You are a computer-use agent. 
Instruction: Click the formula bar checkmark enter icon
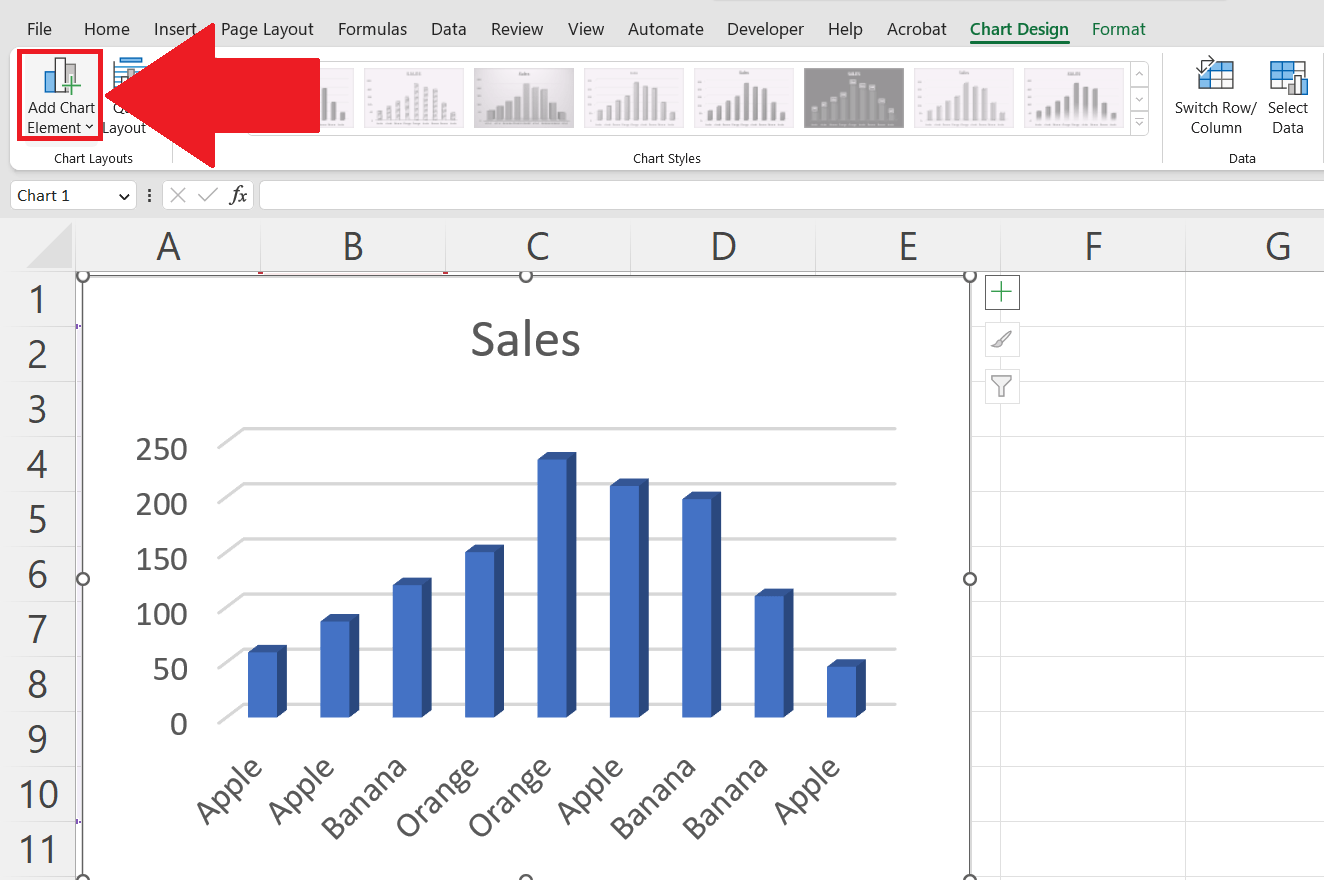[x=208, y=195]
